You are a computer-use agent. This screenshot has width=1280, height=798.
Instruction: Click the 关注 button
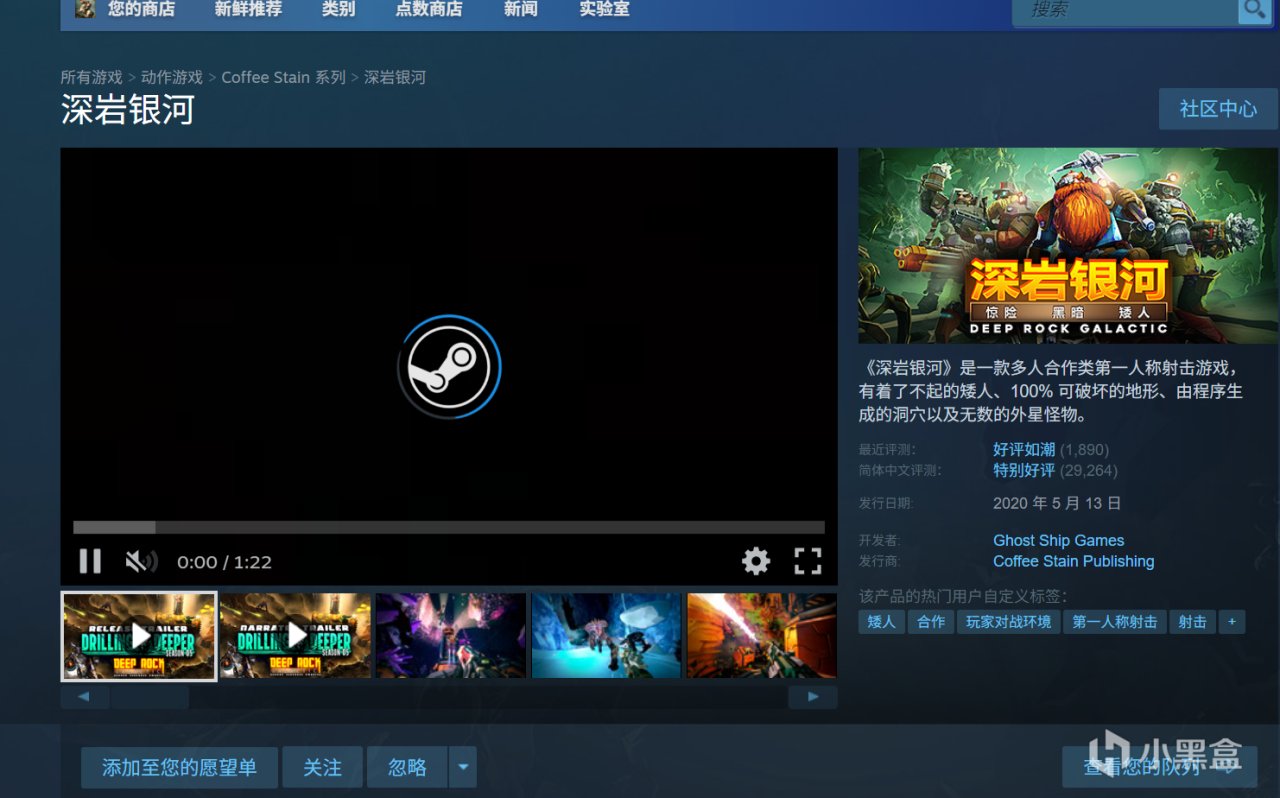tap(322, 767)
